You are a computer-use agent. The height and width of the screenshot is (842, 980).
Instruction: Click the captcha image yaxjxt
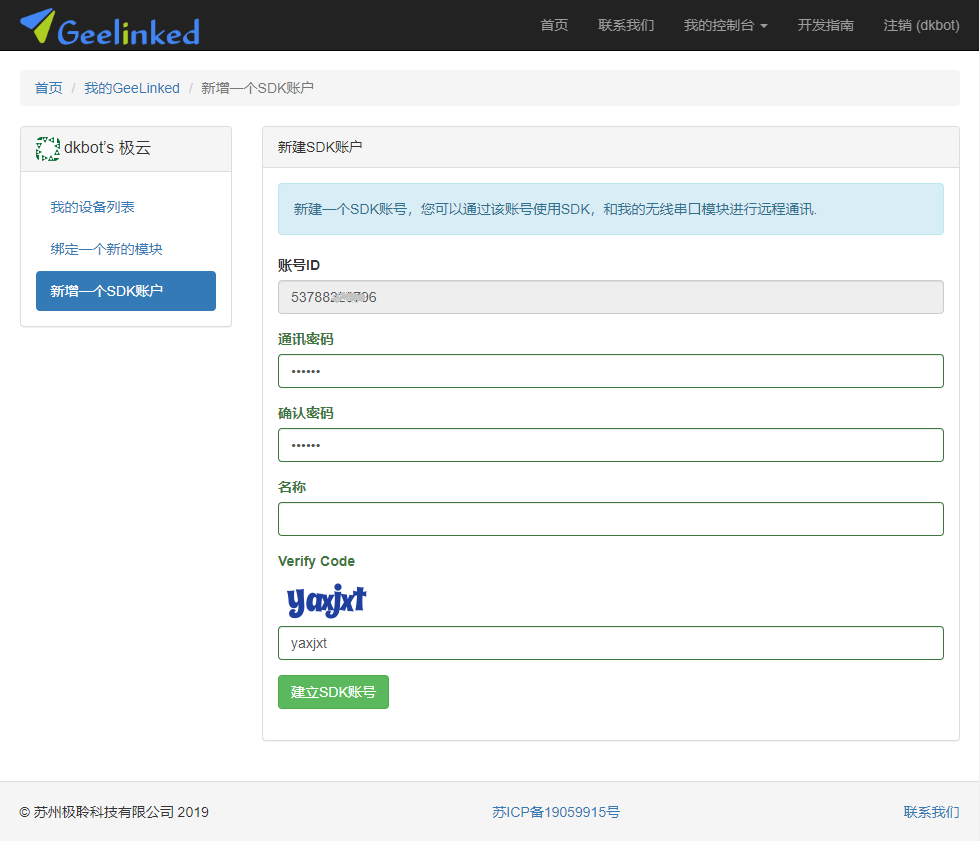click(326, 601)
